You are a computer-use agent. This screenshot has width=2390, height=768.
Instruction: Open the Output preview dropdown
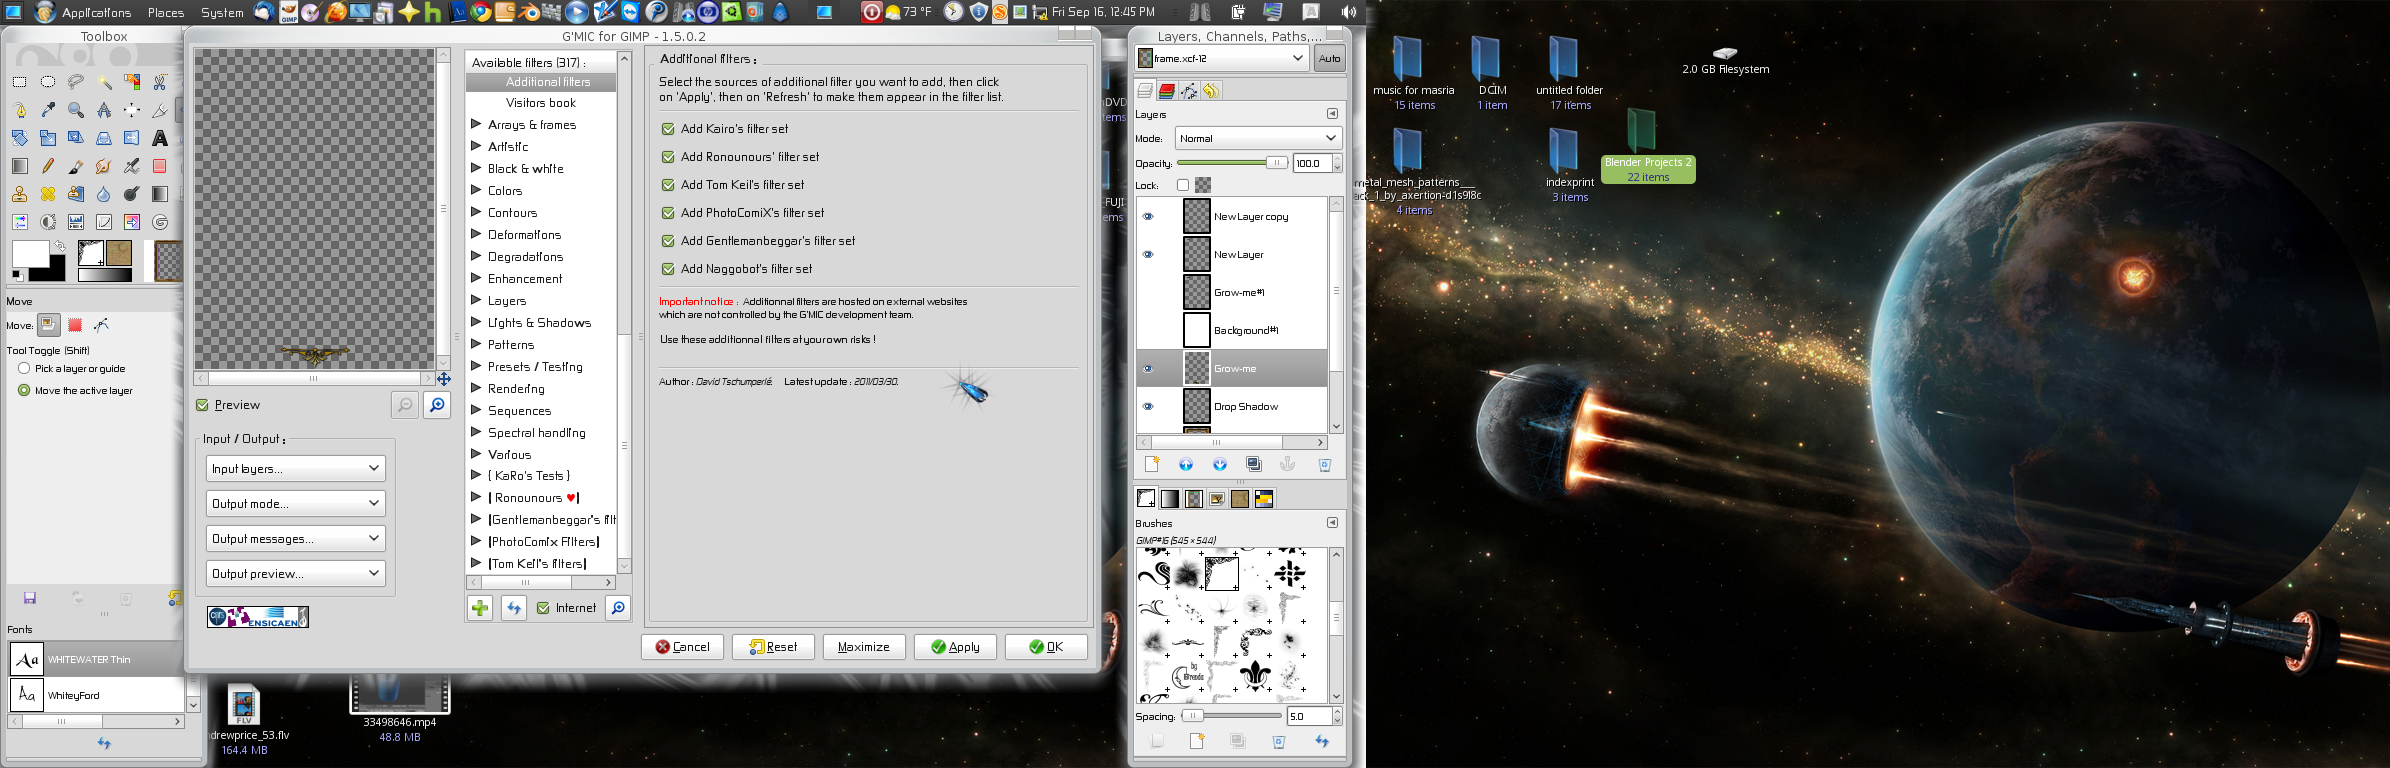(295, 573)
